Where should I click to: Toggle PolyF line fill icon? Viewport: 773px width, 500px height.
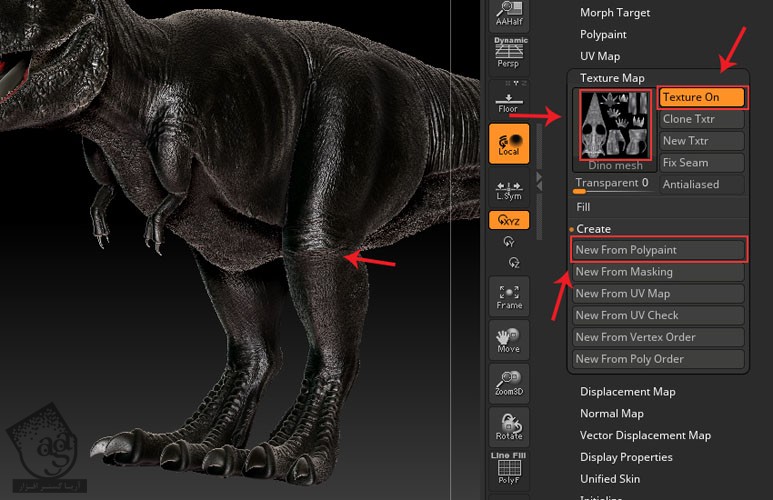[509, 470]
